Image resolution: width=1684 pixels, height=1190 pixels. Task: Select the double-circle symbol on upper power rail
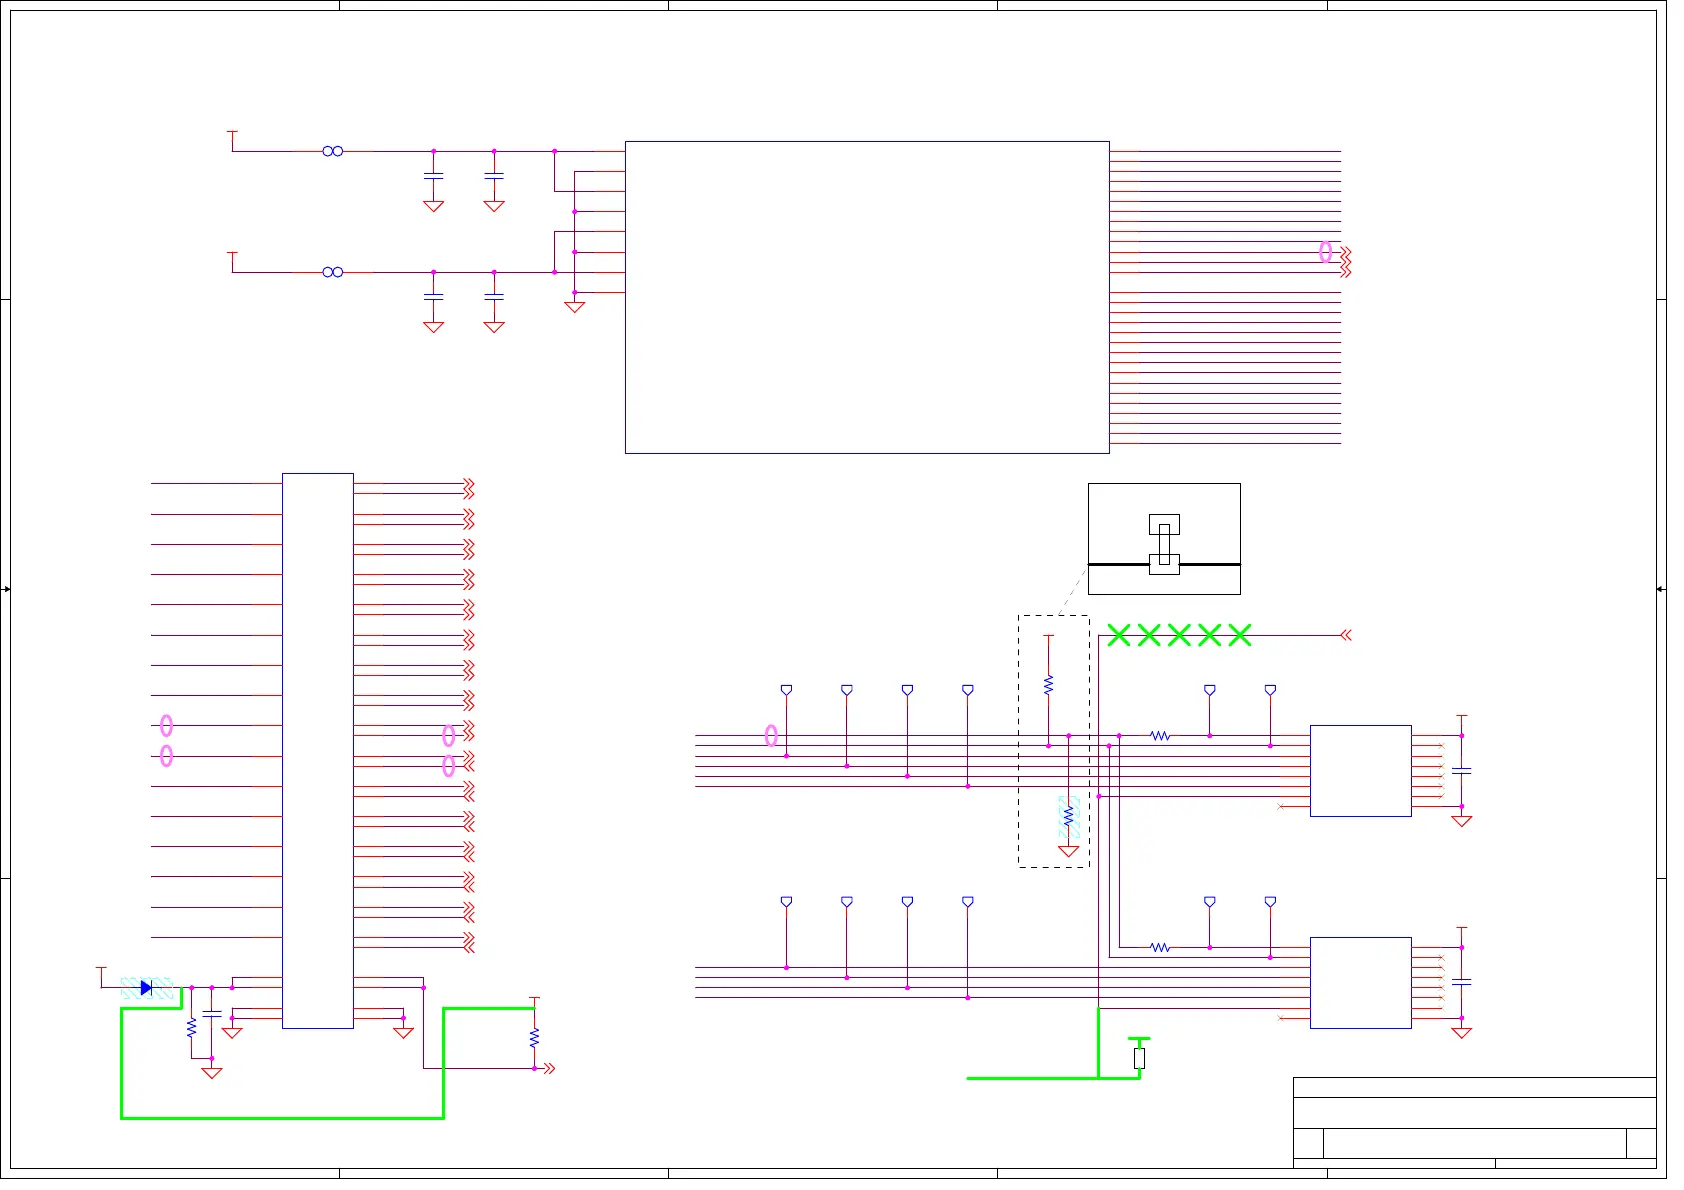333,151
